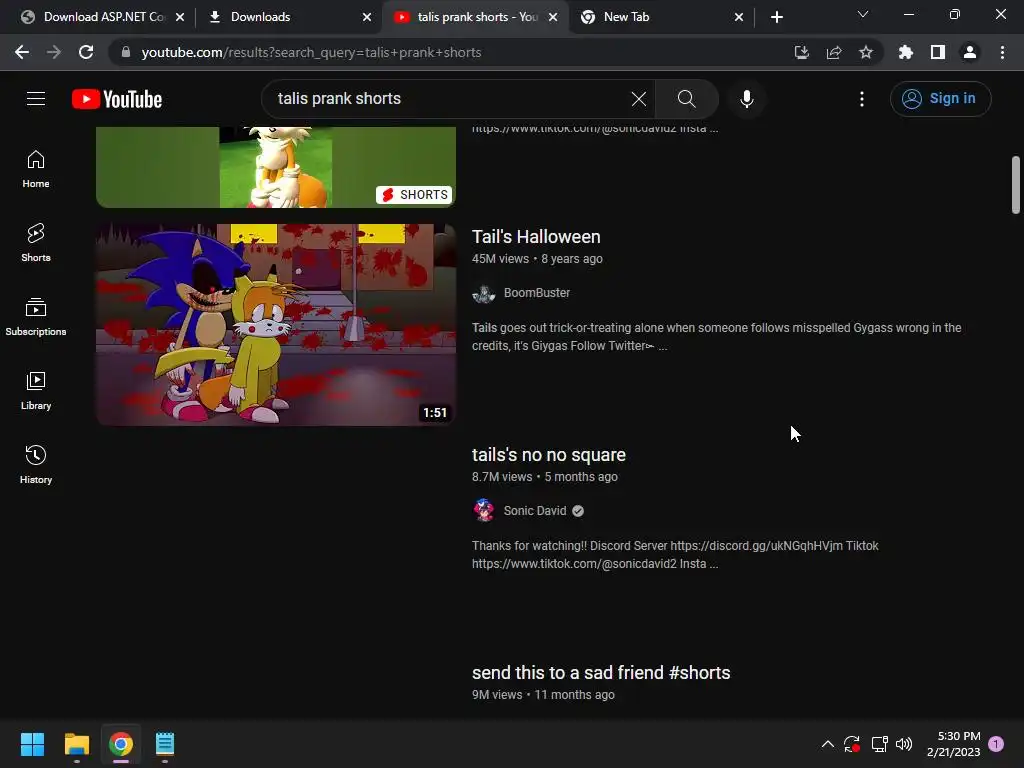Switch to Download ASP.NET Core tab

click(x=102, y=17)
